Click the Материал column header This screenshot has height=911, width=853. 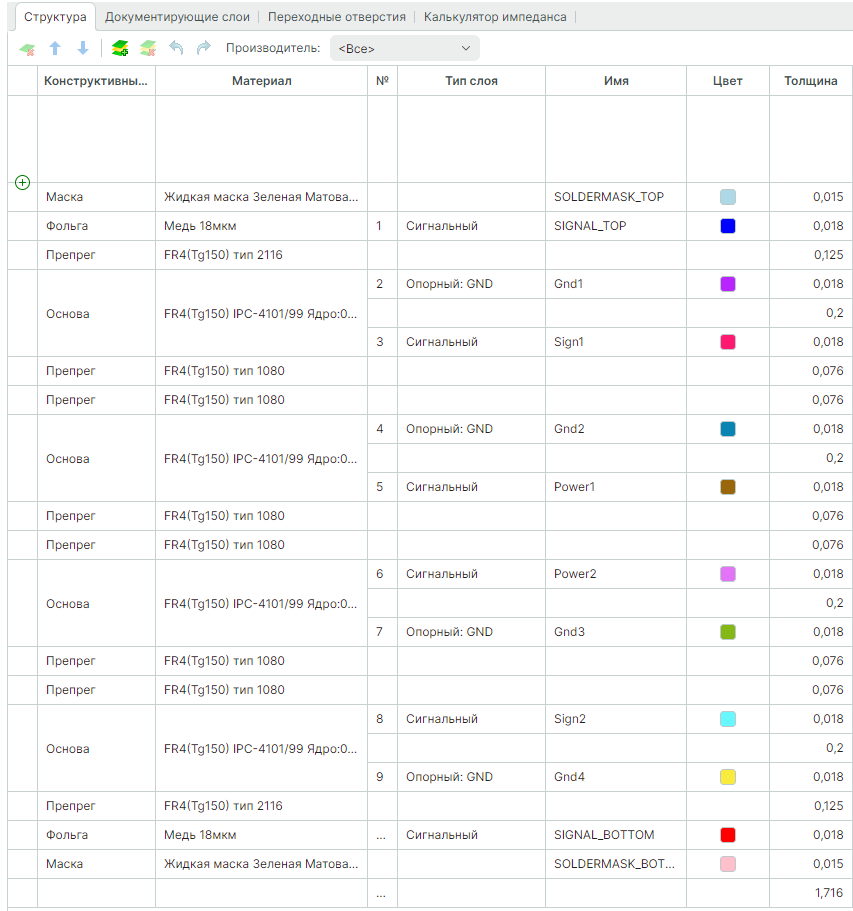pyautogui.click(x=261, y=81)
